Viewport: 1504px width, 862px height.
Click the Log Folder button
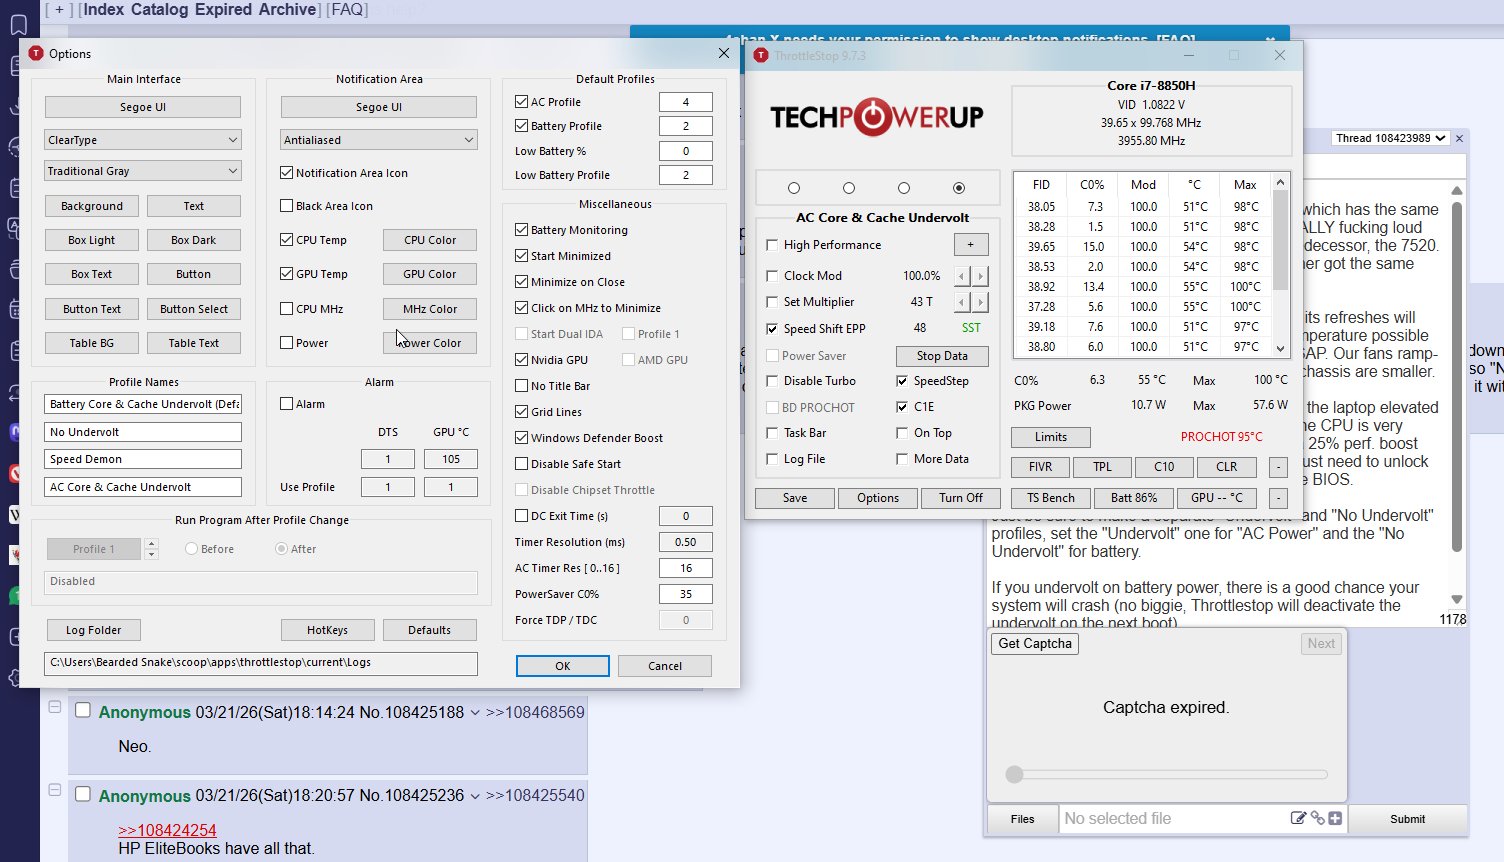pos(93,630)
